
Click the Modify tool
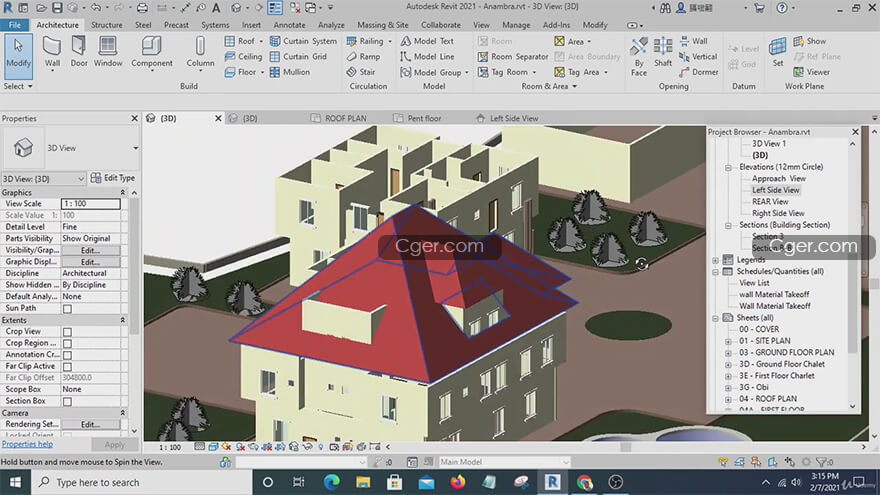[19, 56]
